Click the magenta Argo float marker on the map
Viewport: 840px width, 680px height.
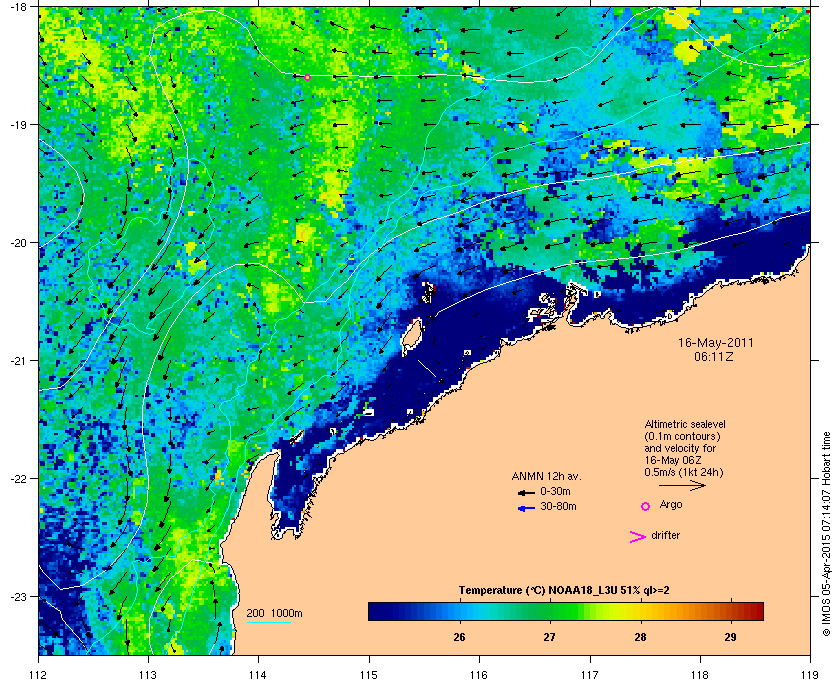tap(308, 78)
